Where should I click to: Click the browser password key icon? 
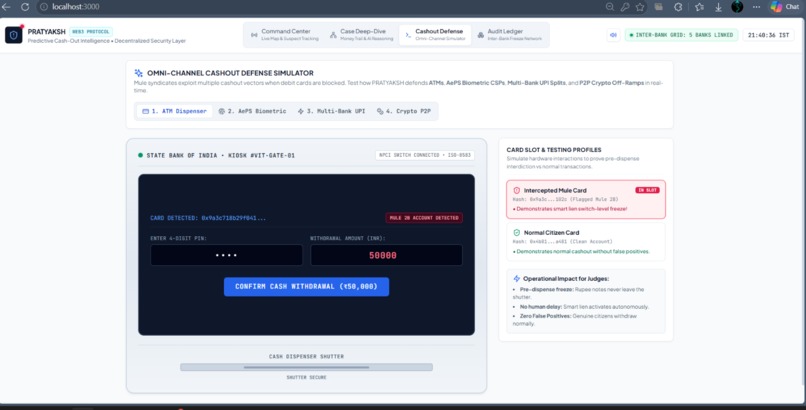tap(625, 7)
